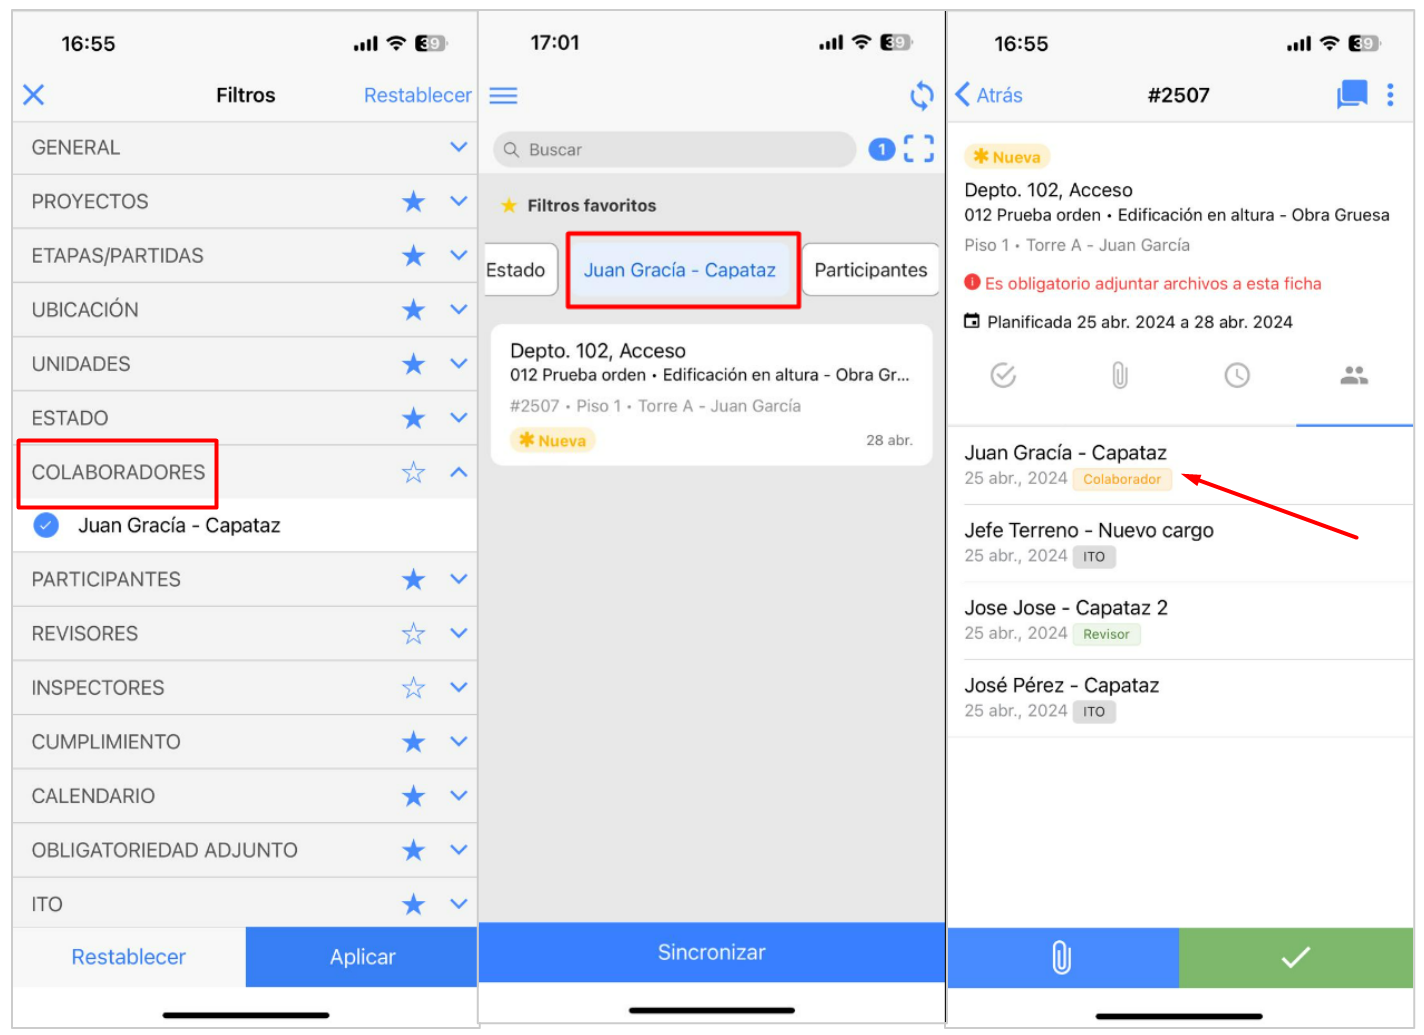Click the Aplicar button
The width and height of the screenshot is (1424, 1035).
pyautogui.click(x=362, y=957)
